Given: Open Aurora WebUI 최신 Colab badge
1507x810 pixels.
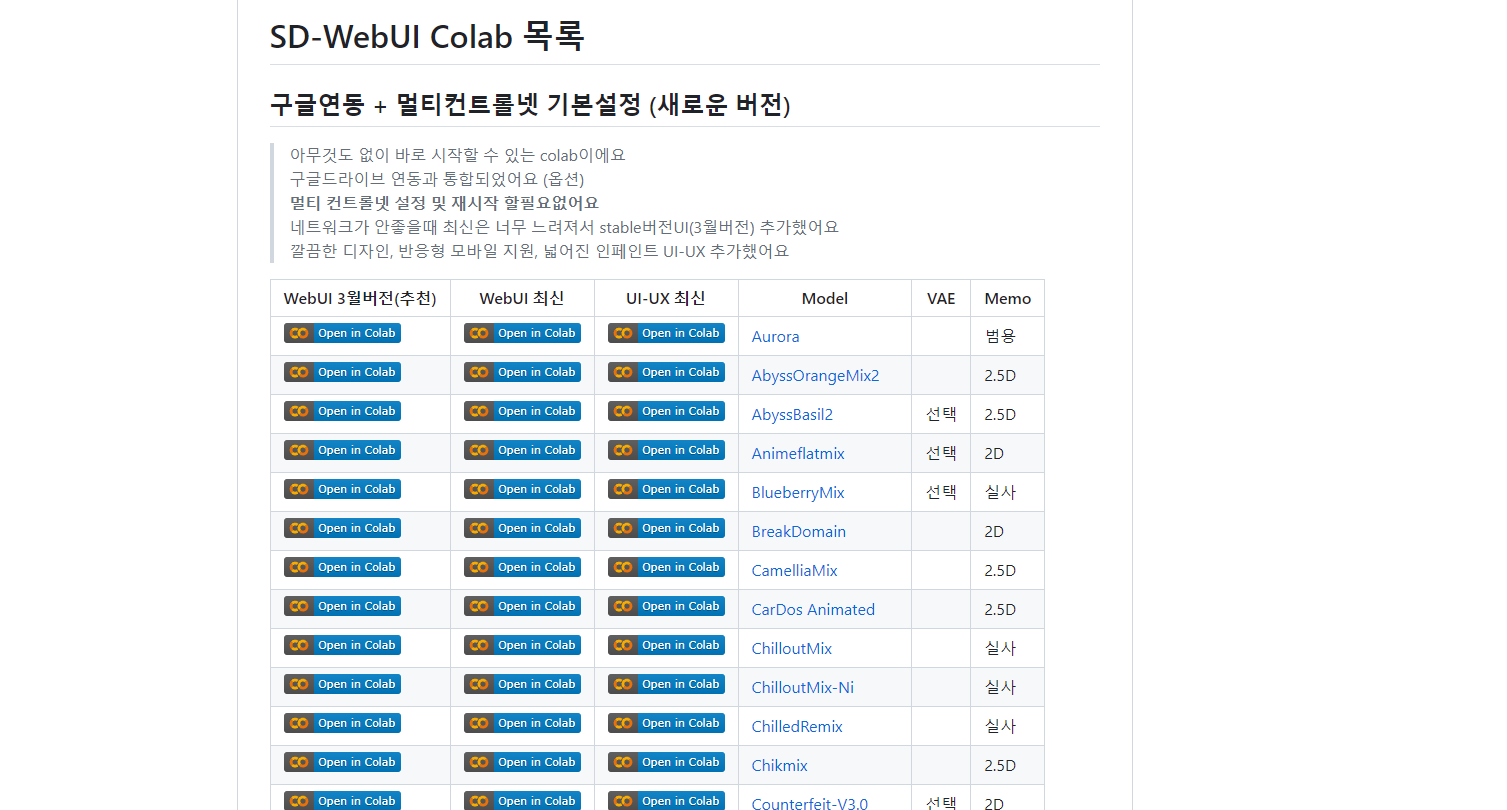Looking at the screenshot, I should point(522,333).
